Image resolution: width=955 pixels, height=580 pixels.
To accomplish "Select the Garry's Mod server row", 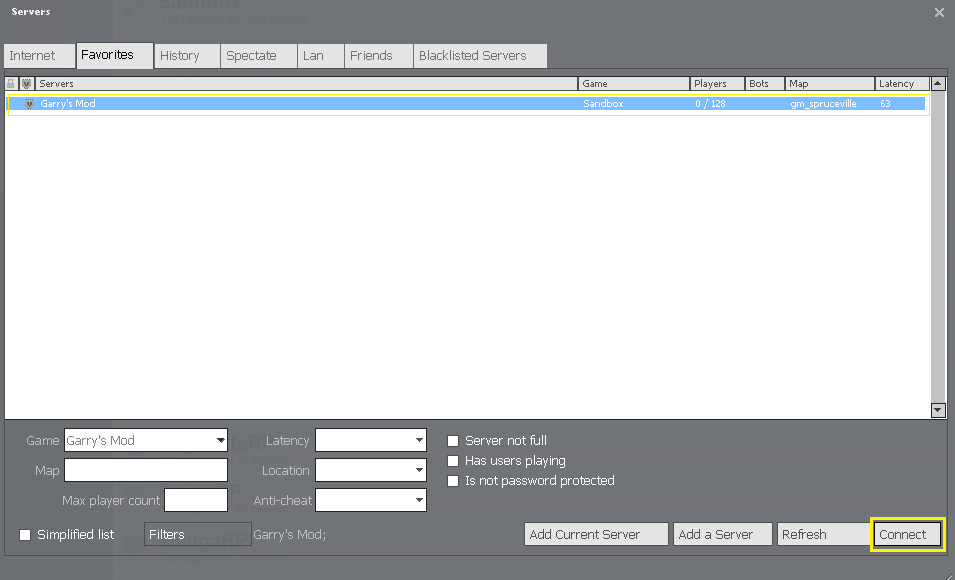I will 468,104.
